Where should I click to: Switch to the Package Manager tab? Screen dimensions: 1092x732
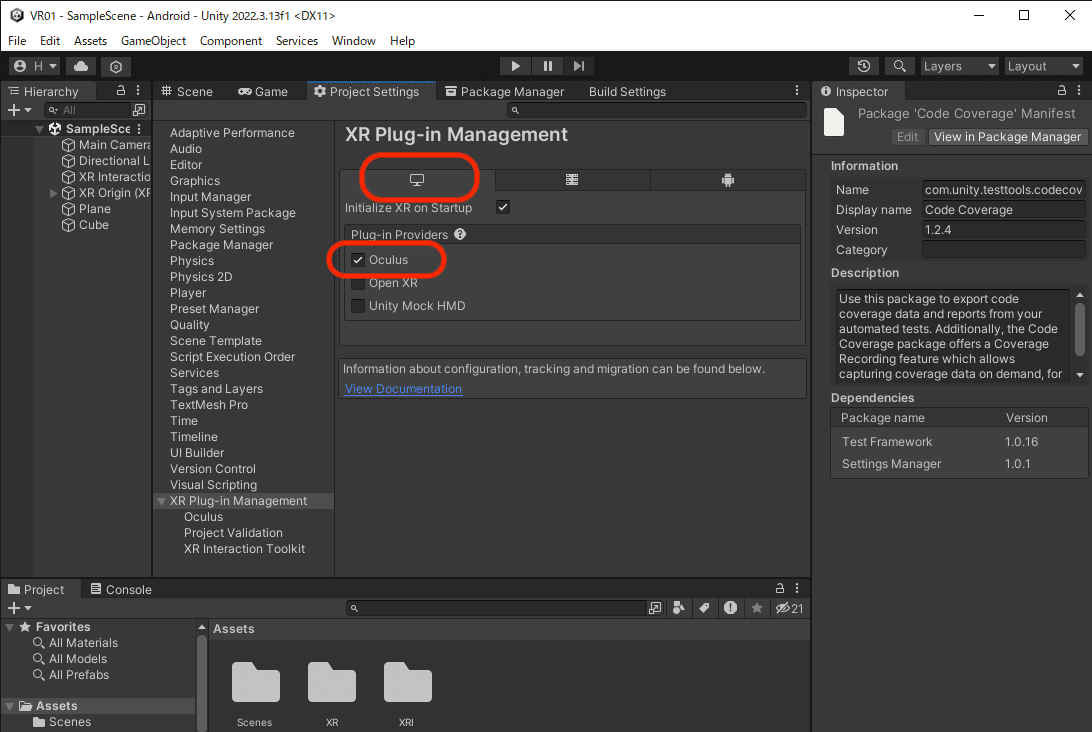tap(505, 91)
